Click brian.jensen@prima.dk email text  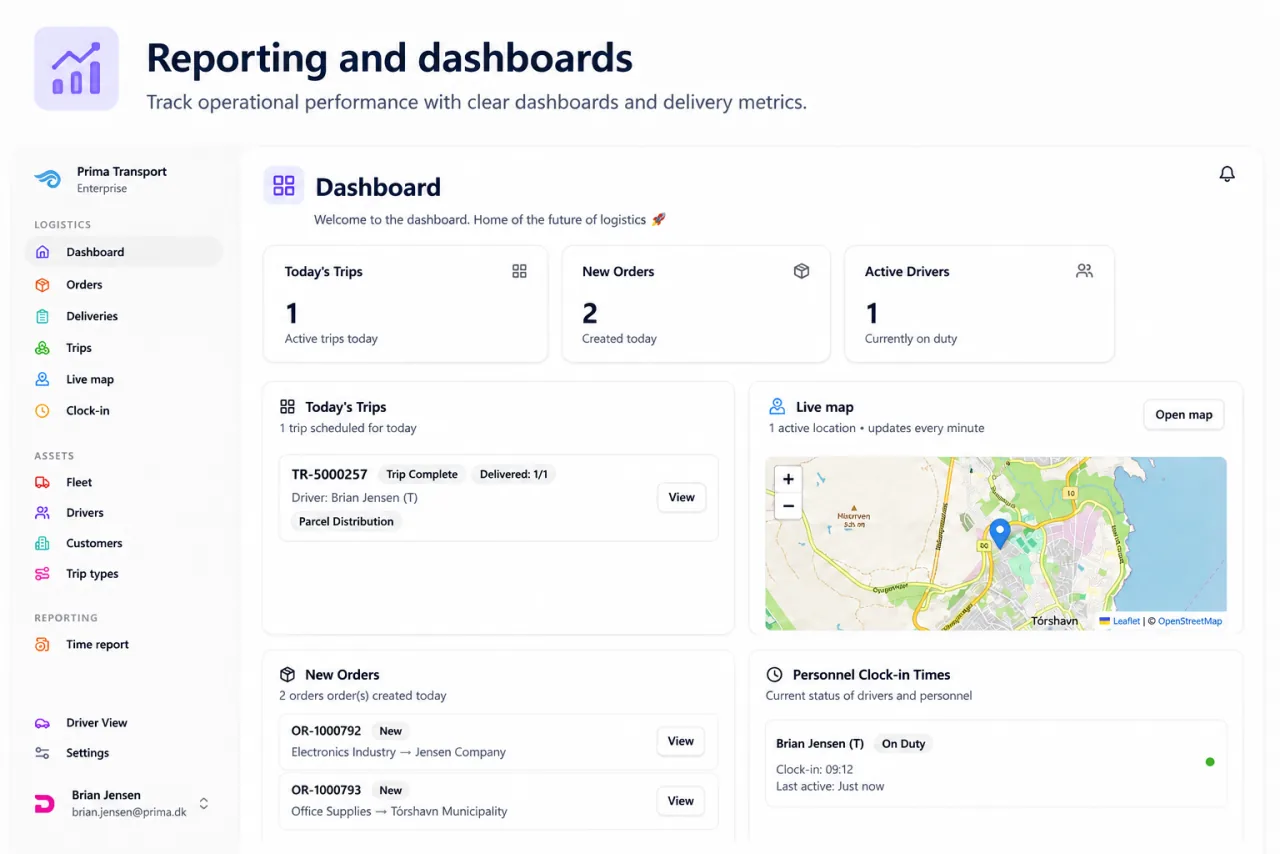pyautogui.click(x=129, y=812)
